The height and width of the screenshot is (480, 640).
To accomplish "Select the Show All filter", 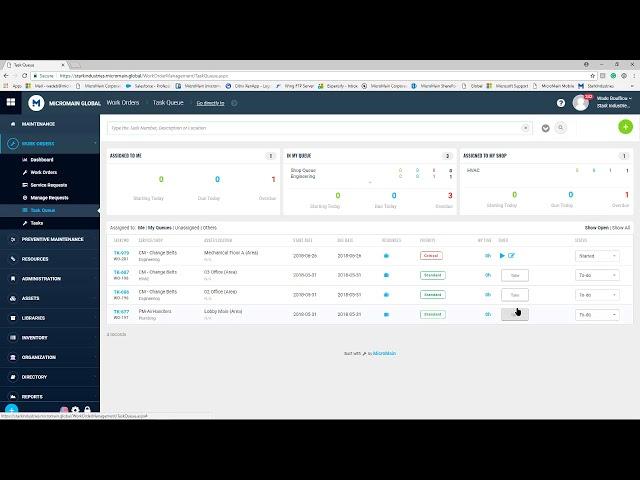I will 621,228.
